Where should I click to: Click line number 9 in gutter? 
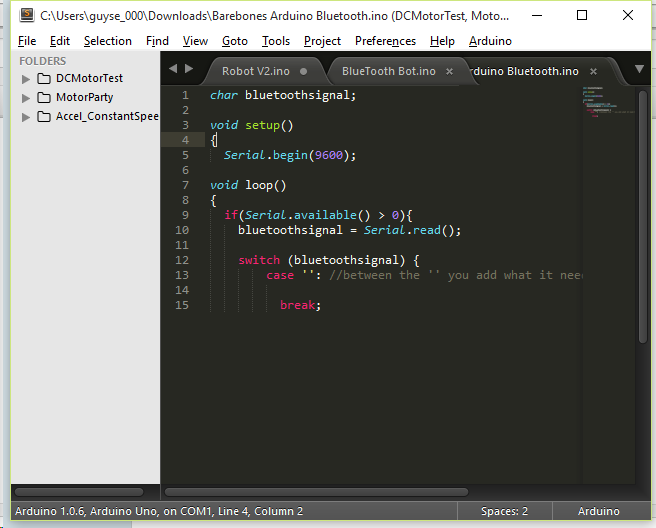click(x=185, y=215)
